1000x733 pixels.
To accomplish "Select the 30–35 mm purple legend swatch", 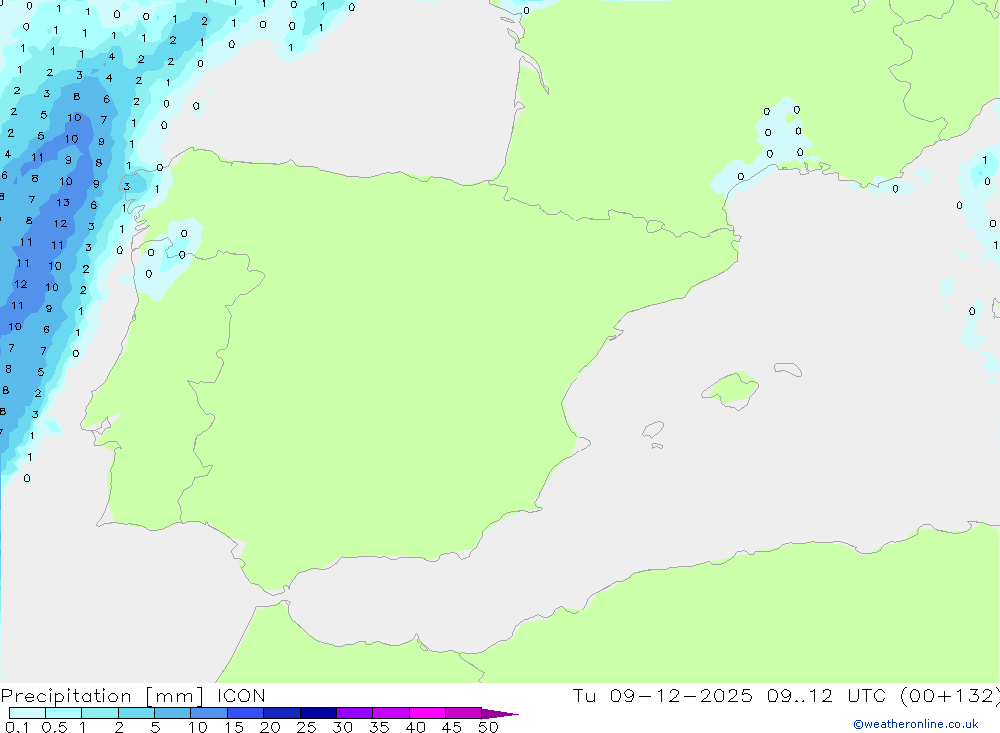I will pos(354,713).
